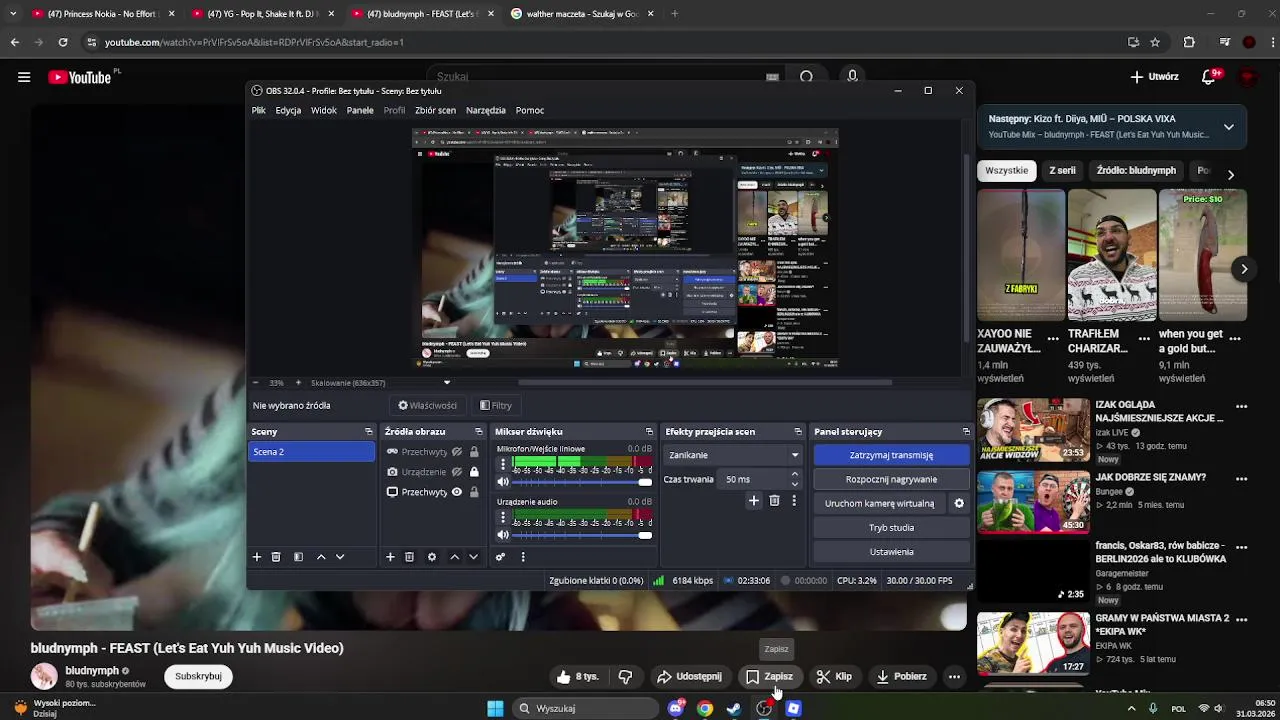The width and height of the screenshot is (1280, 720).
Task: Zoom in the OBS preview
Action: (299, 383)
